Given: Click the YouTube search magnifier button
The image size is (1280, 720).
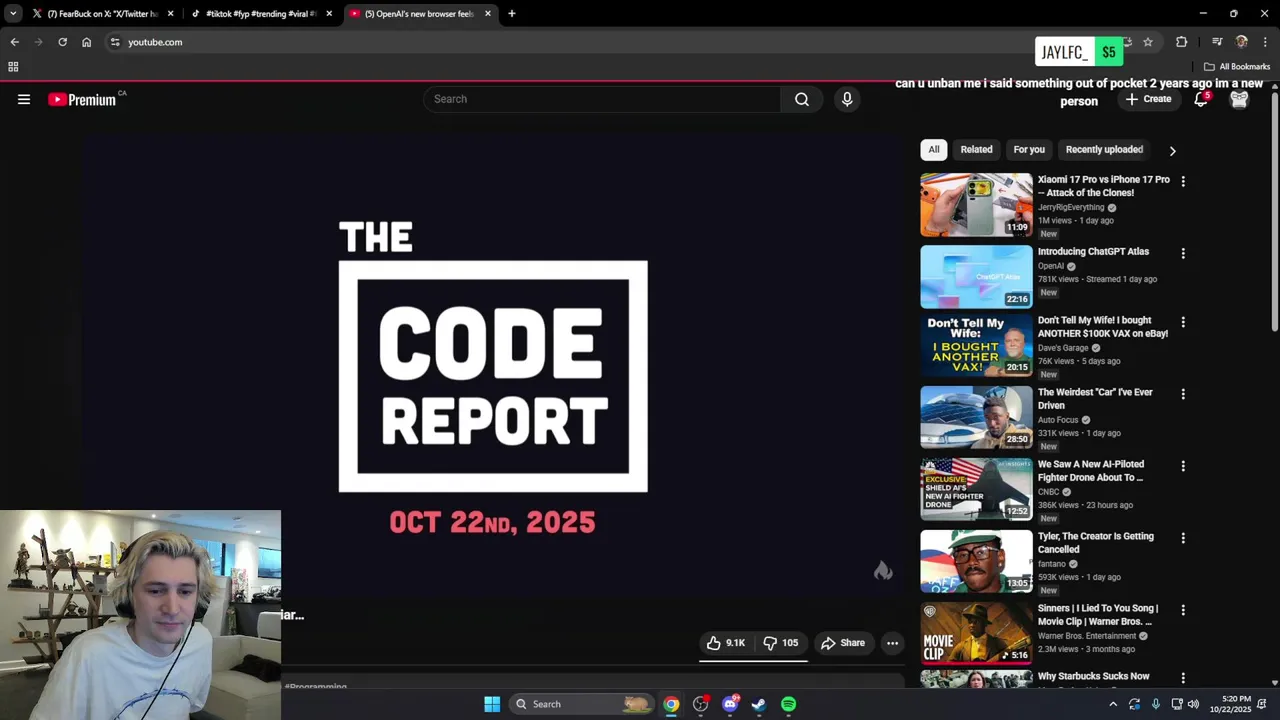Looking at the screenshot, I should click(802, 99).
